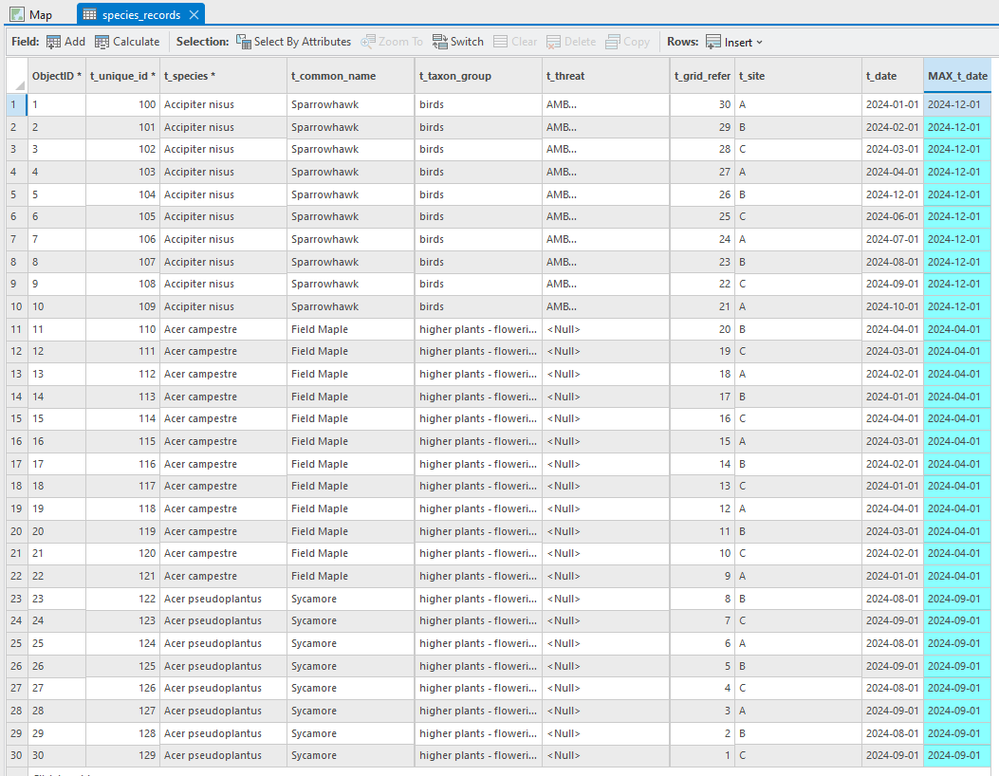Click Acer pseudoplantus in row 23

(223, 599)
